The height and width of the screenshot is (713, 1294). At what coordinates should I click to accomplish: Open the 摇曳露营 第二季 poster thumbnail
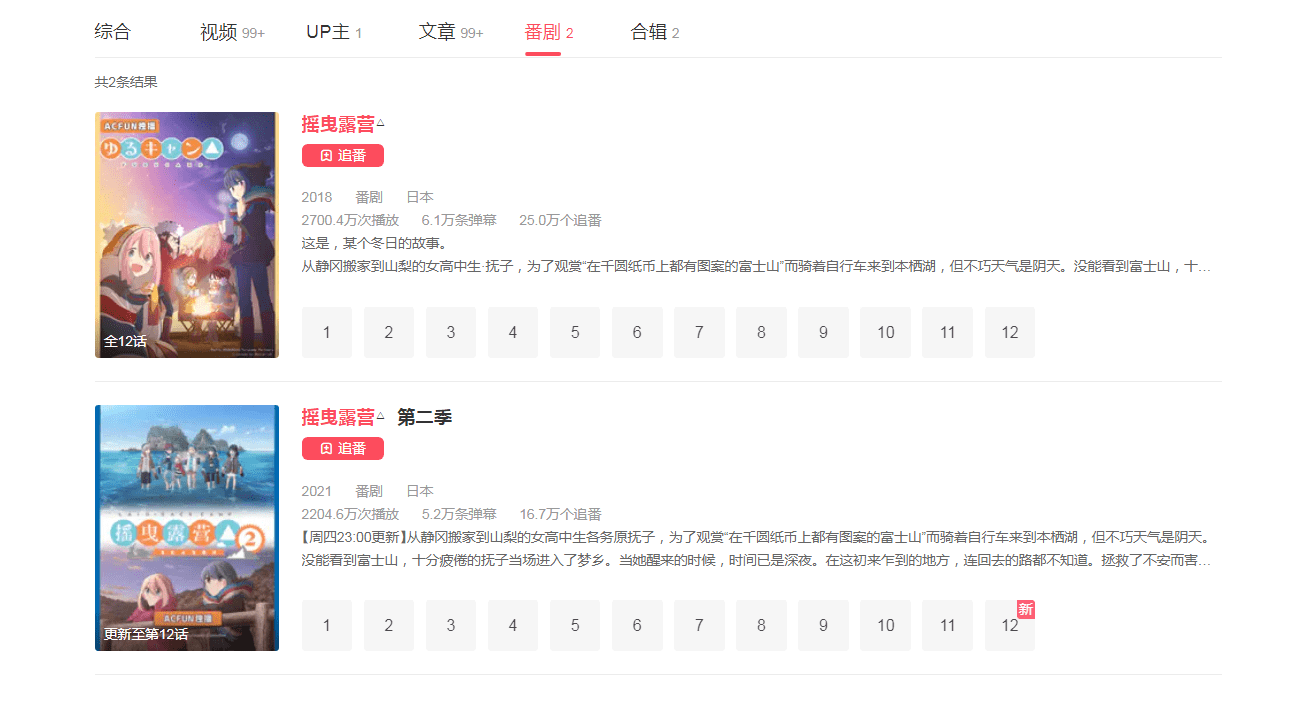tap(187, 528)
